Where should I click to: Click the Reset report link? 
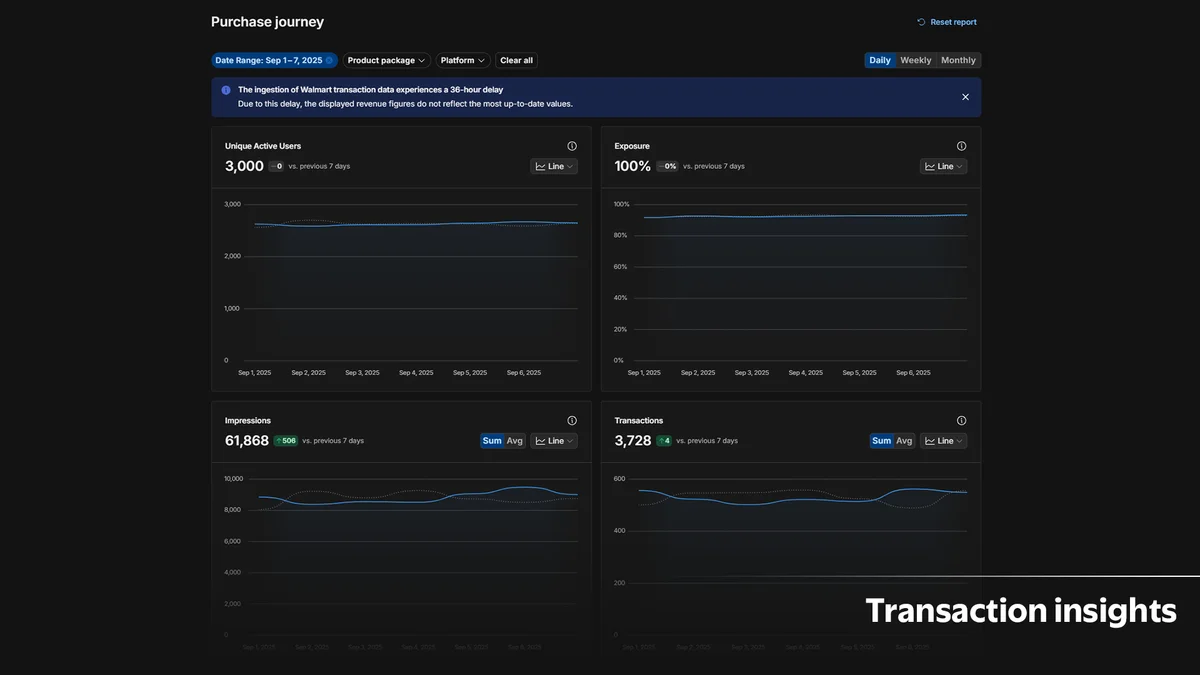click(x=953, y=22)
